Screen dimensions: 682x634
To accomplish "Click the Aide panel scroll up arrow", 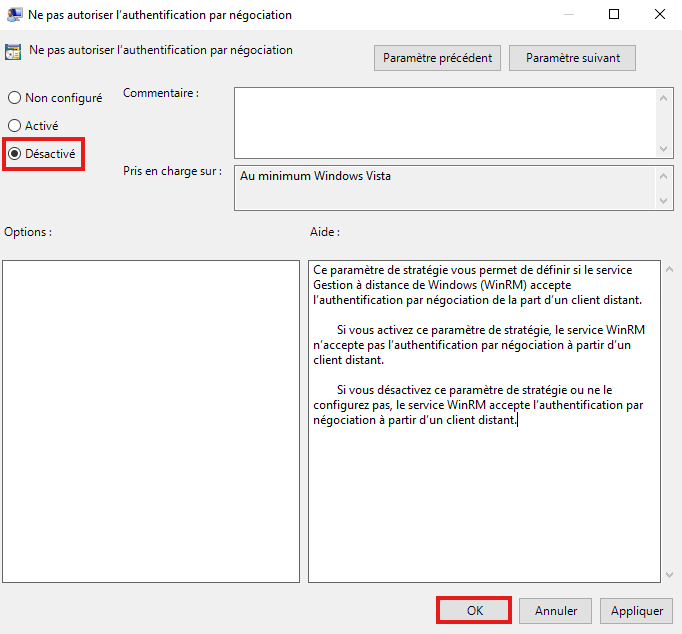I will click(667, 269).
